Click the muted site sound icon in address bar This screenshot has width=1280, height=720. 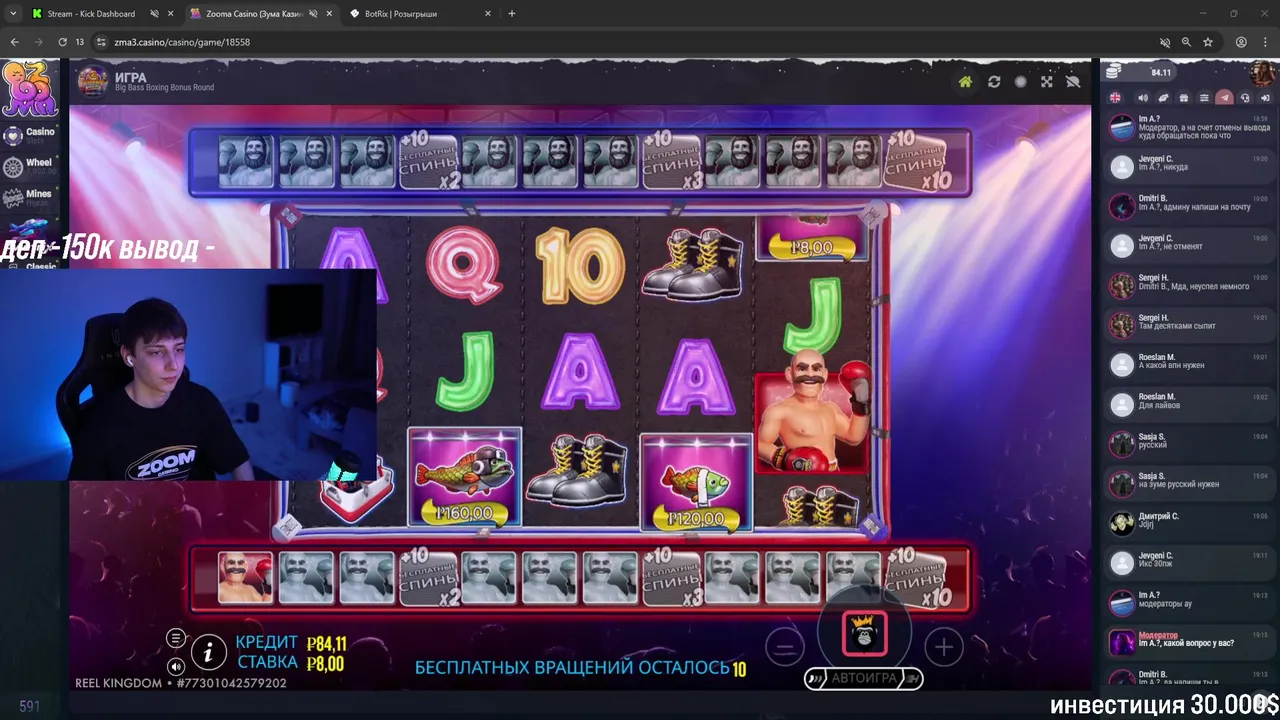1164,42
